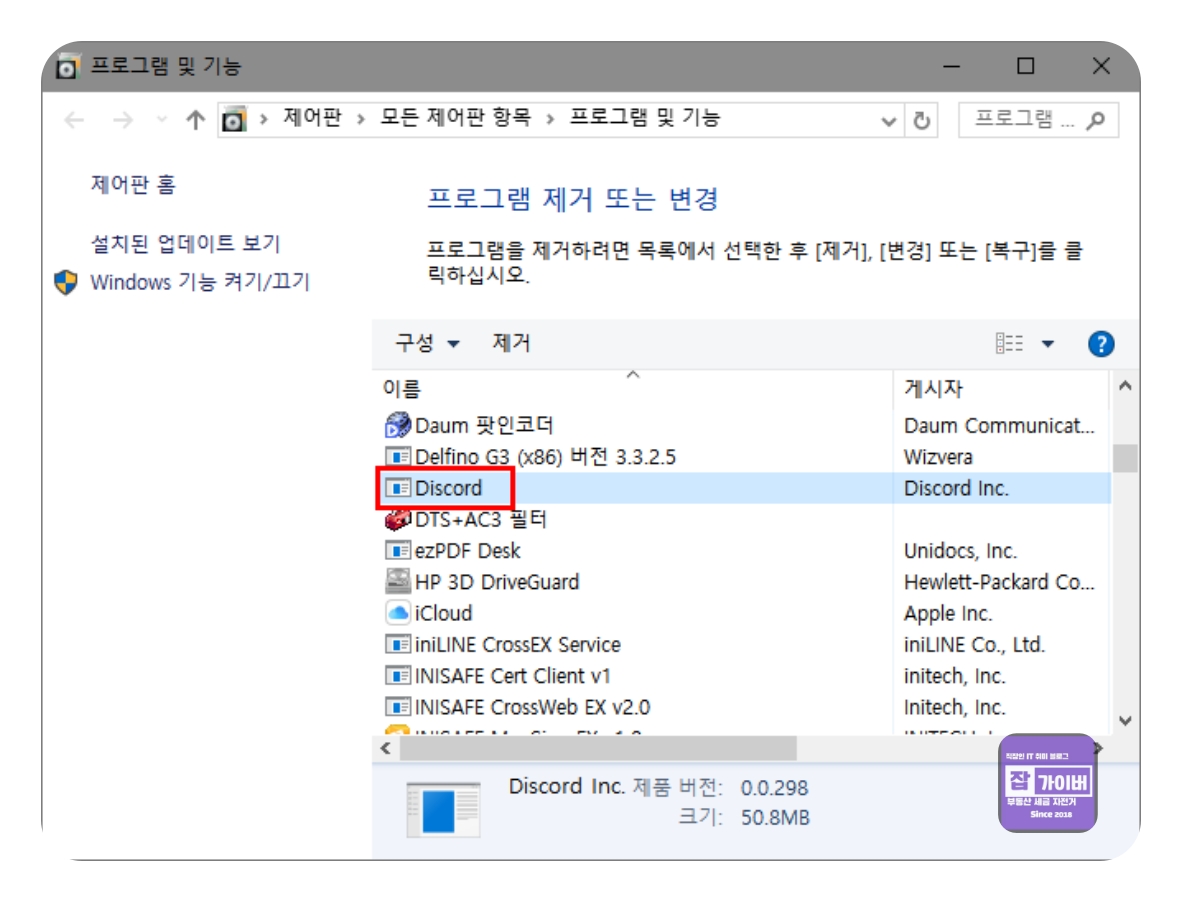Select the INISAFE CrossWeb EX icon

pyautogui.click(x=397, y=708)
